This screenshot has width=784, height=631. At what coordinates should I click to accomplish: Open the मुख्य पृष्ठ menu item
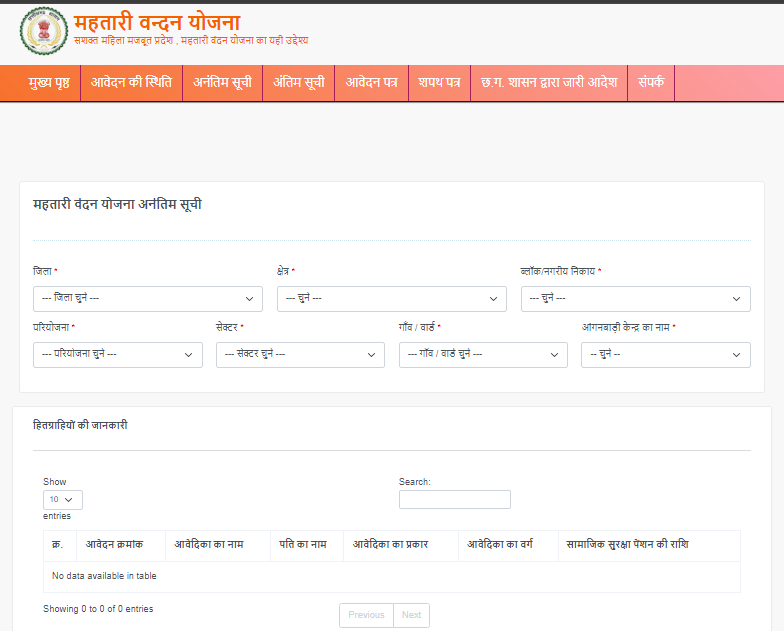[48, 82]
